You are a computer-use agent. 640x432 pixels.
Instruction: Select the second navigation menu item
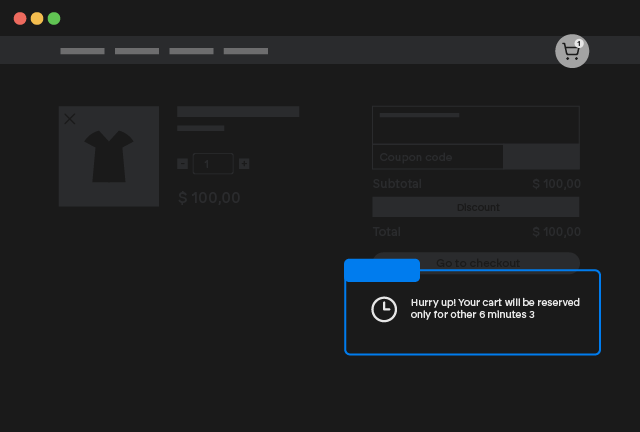[137, 50]
